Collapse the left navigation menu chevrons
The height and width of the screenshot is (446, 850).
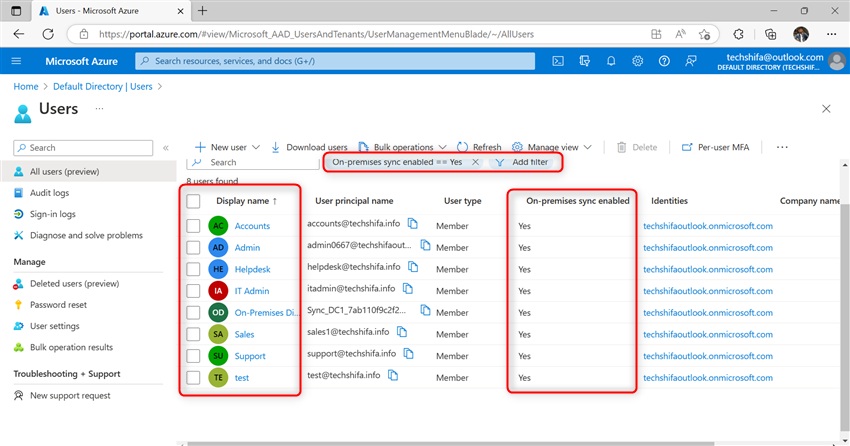tap(166, 147)
